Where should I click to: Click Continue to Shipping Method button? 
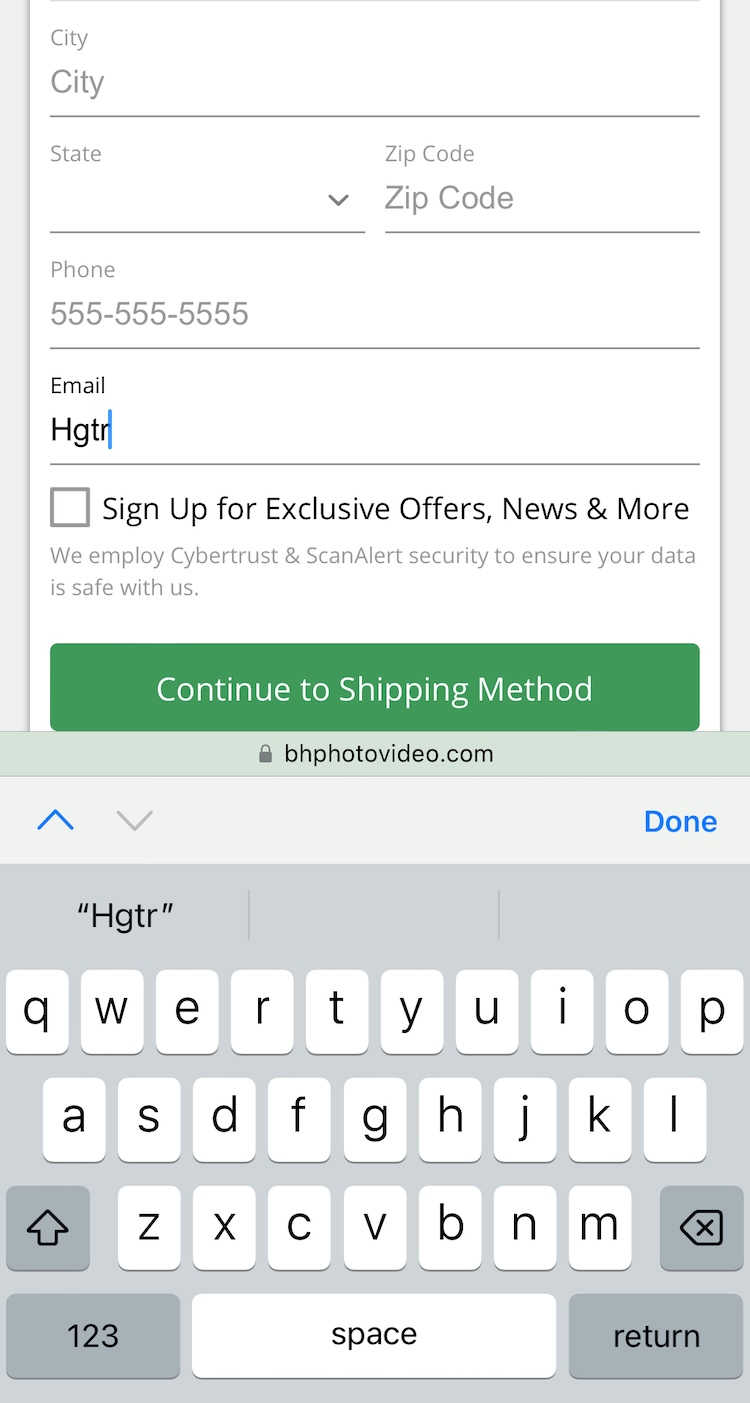pyautogui.click(x=374, y=688)
